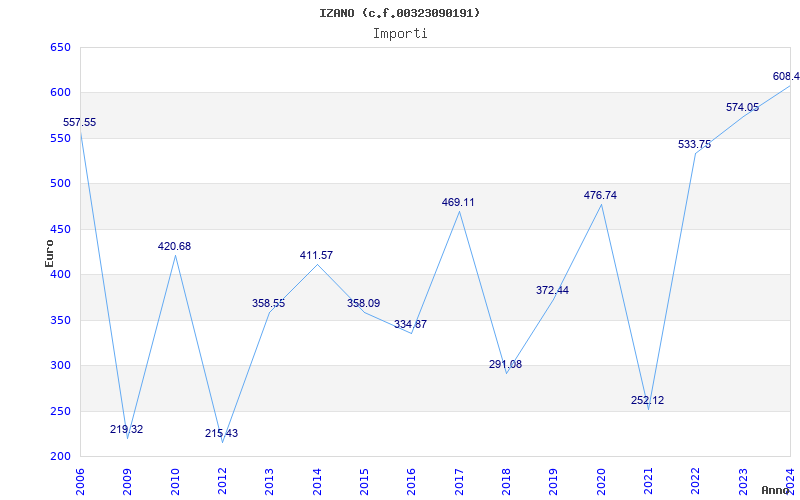Viewport: 800px width, 500px height.
Task: Click the 200 y-axis tick value
Action: [x=60, y=457]
